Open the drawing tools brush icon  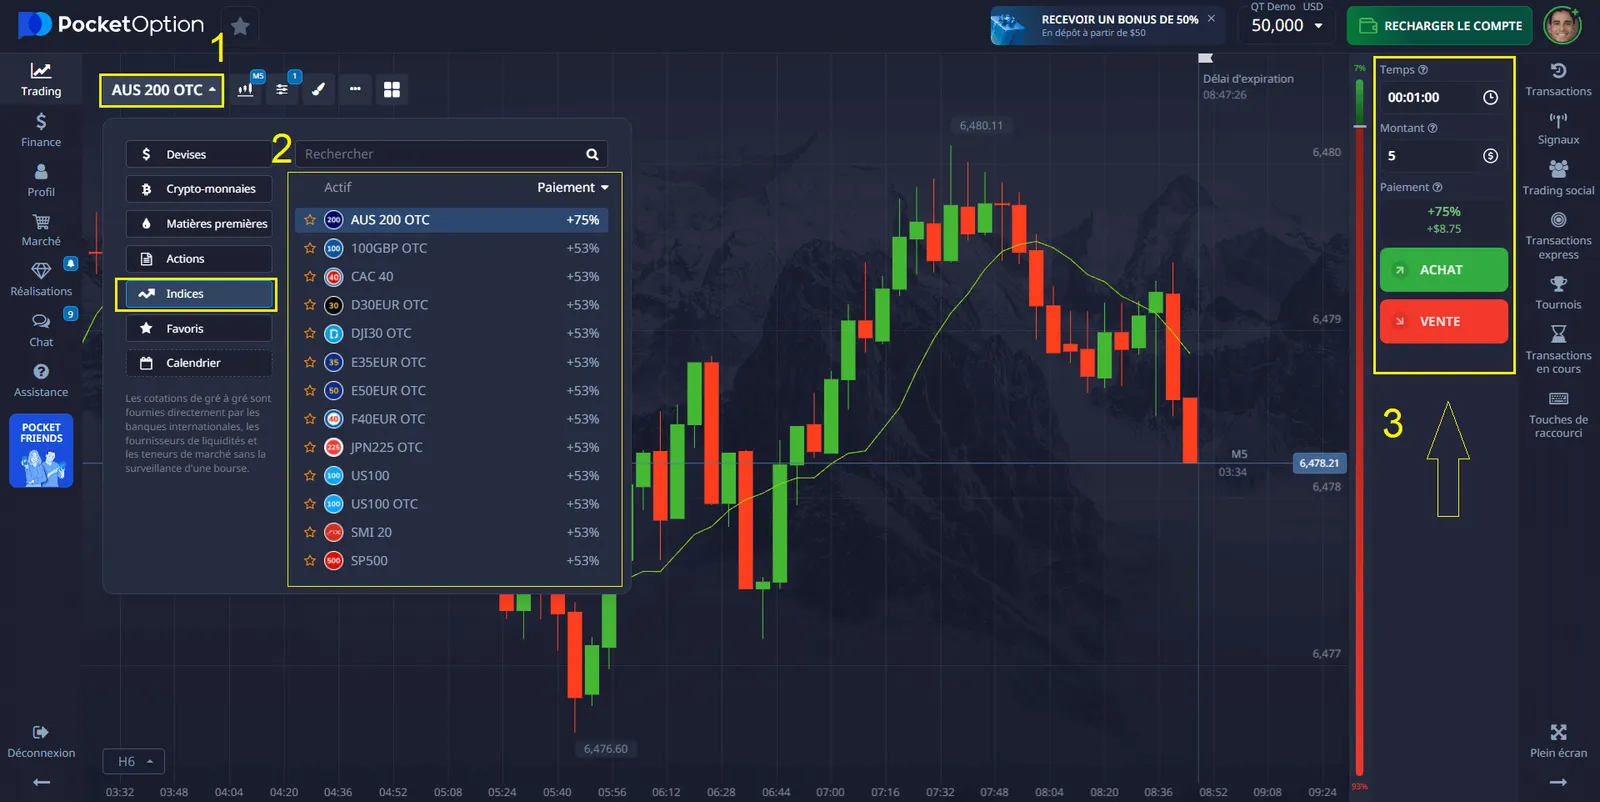(318, 90)
